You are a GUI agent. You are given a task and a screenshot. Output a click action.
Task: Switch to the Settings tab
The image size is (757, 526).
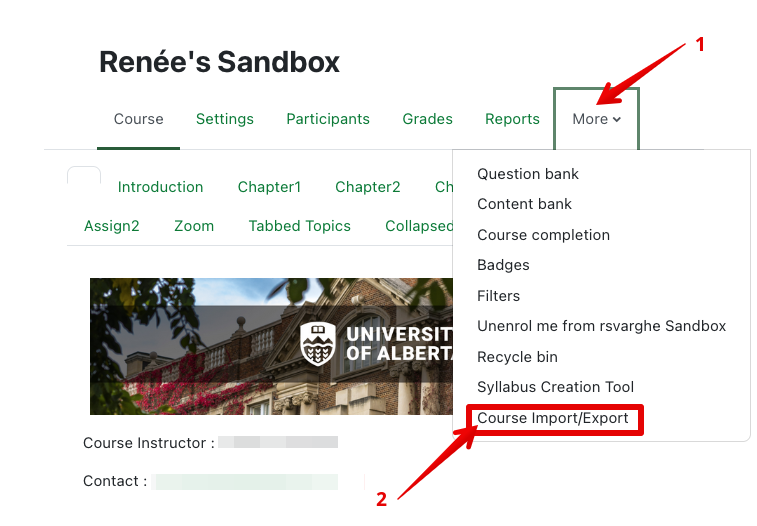click(224, 119)
